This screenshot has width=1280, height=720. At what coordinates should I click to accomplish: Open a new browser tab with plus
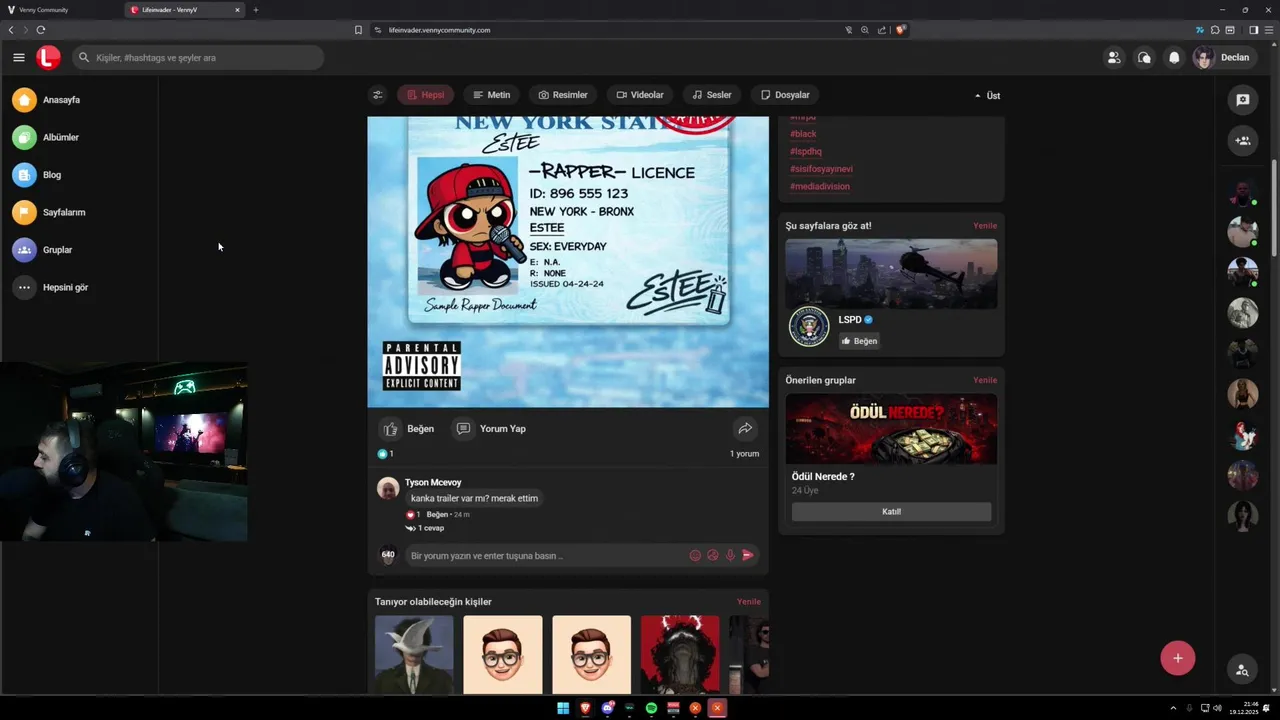(256, 10)
